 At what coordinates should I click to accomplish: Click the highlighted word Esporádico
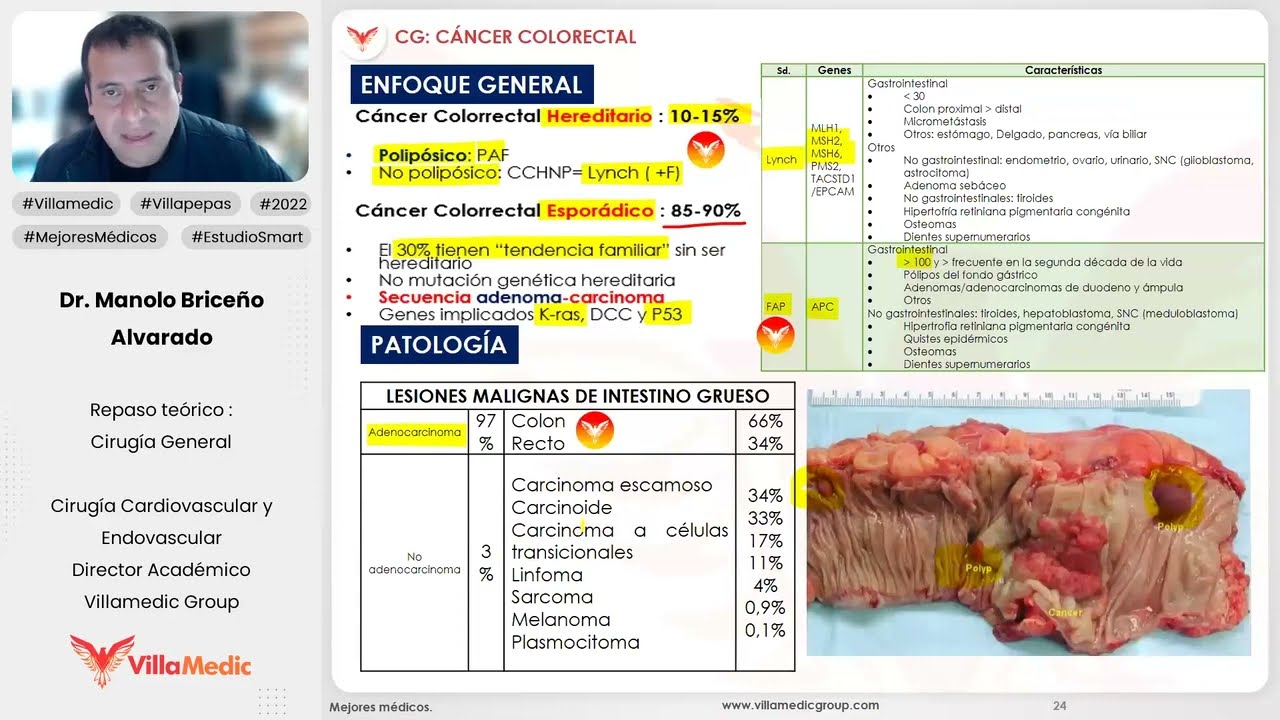tap(599, 211)
